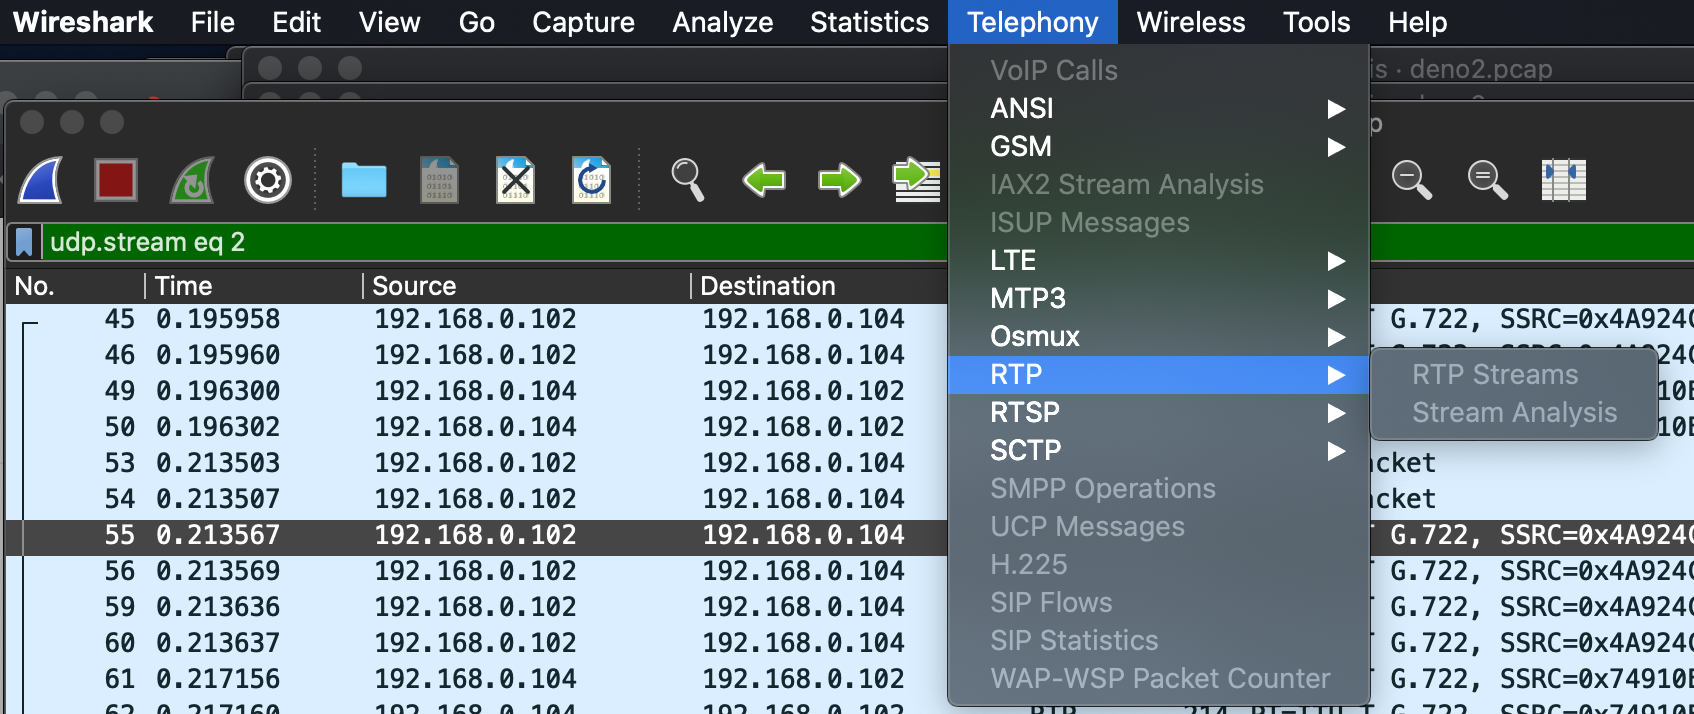Screen dimensions: 1694x714
Task: Go forward in packet history with the right arrow
Action: pos(840,180)
